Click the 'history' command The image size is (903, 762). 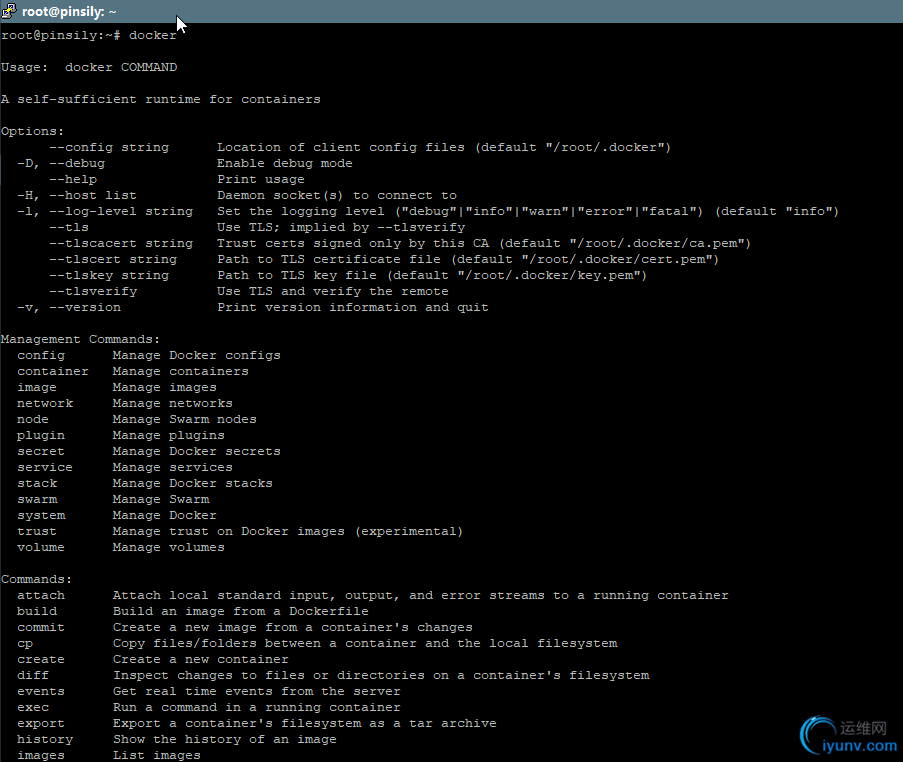(x=45, y=740)
